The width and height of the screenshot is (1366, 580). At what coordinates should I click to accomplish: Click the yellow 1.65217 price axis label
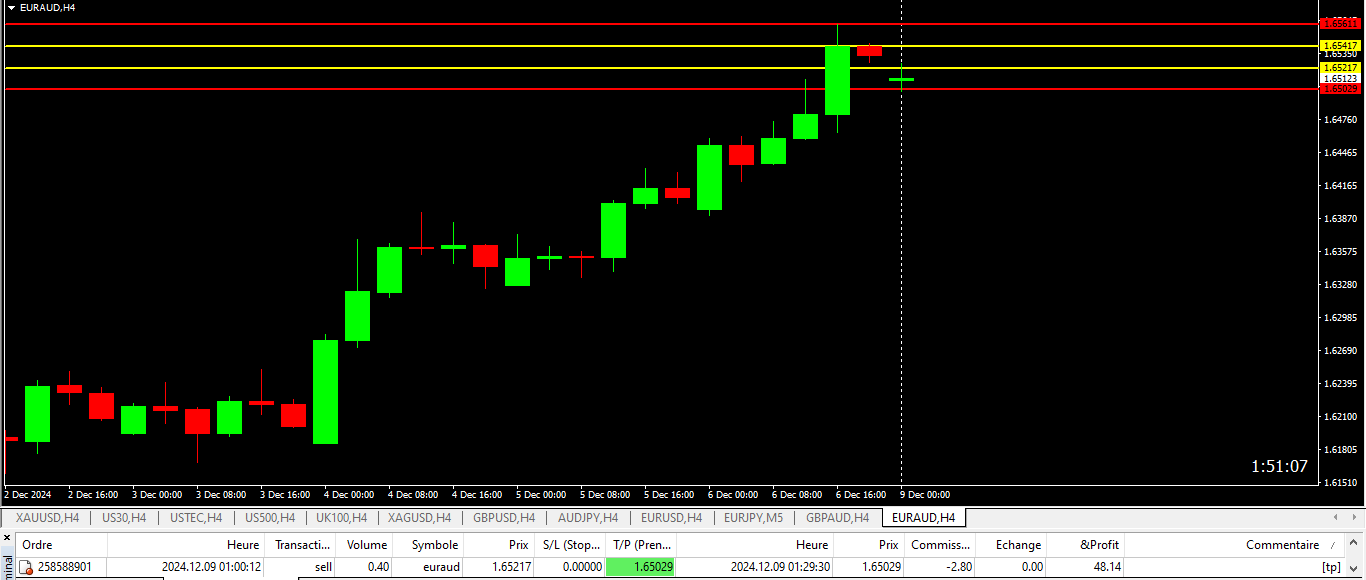(1340, 67)
